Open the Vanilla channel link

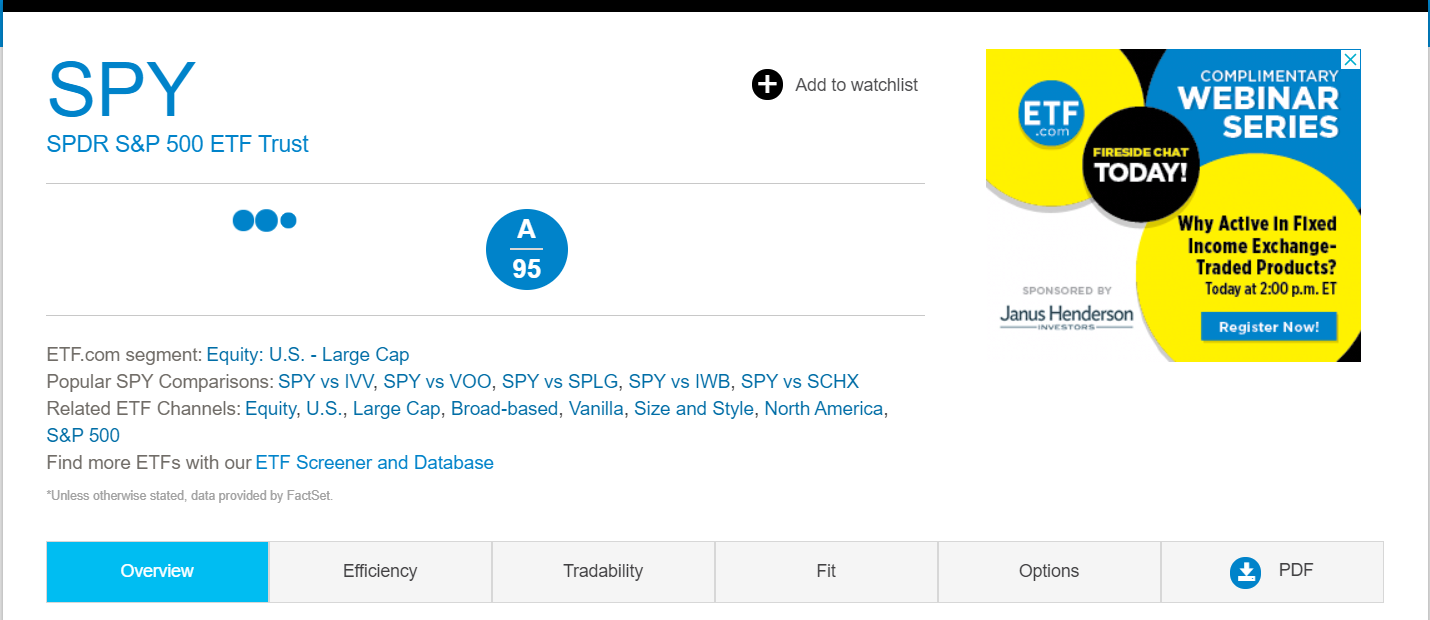click(596, 409)
